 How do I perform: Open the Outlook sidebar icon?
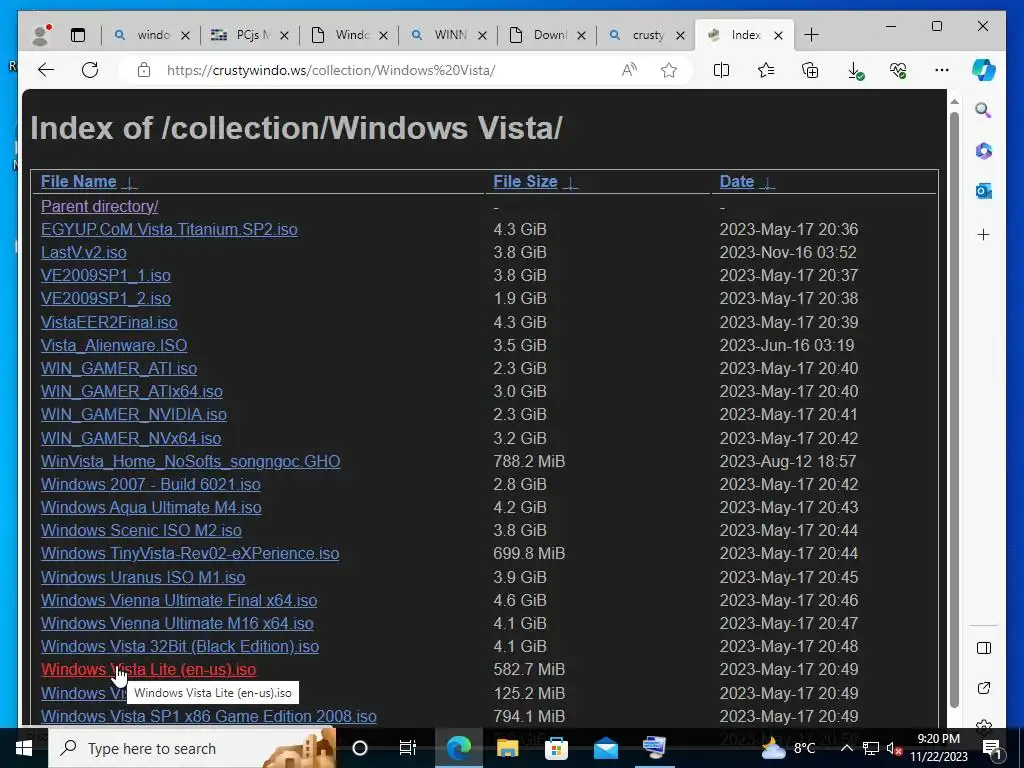coord(984,191)
